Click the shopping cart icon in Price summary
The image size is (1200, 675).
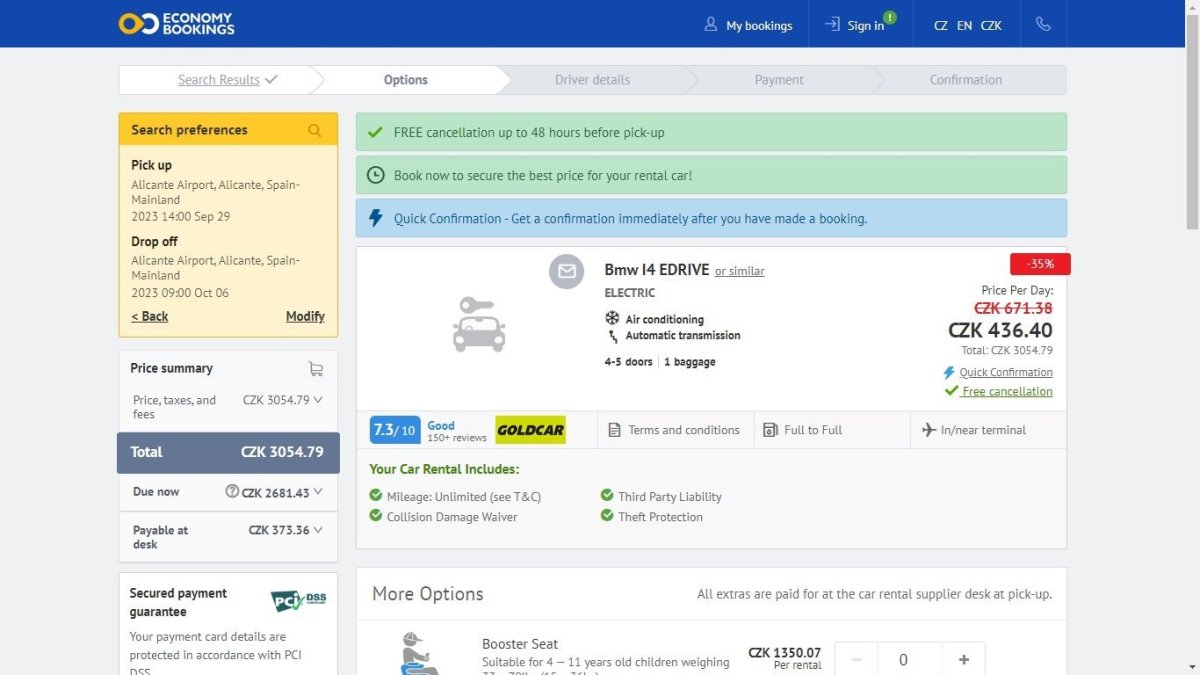click(316, 369)
